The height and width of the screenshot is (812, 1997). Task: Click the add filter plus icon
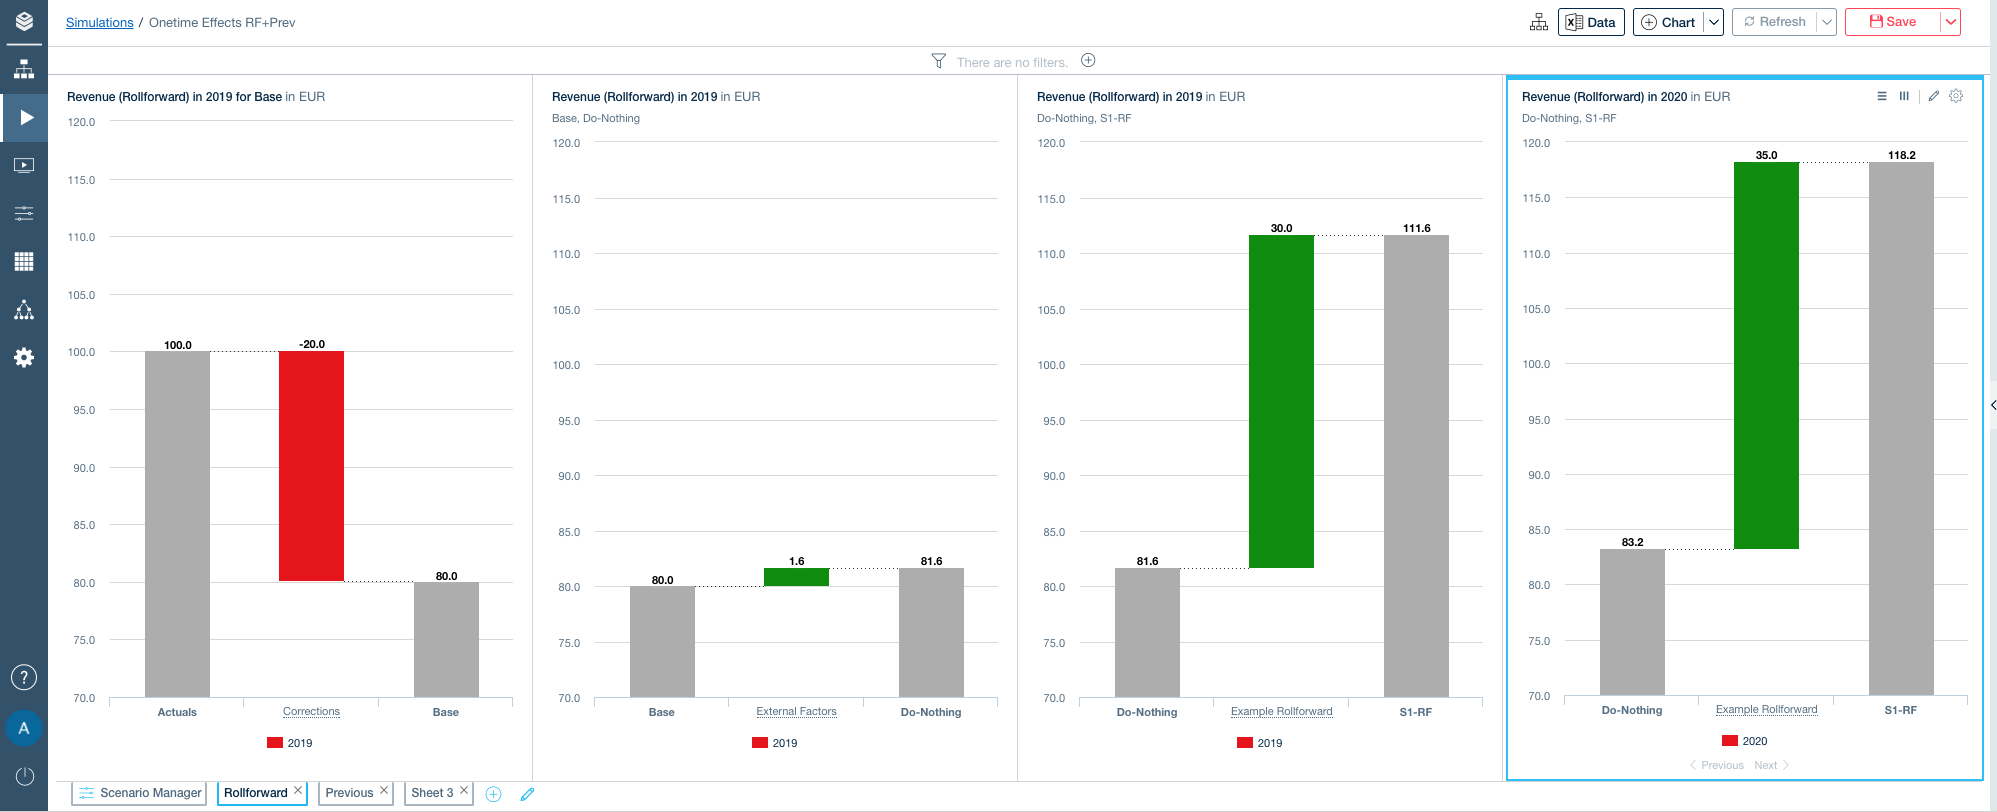tap(1088, 61)
